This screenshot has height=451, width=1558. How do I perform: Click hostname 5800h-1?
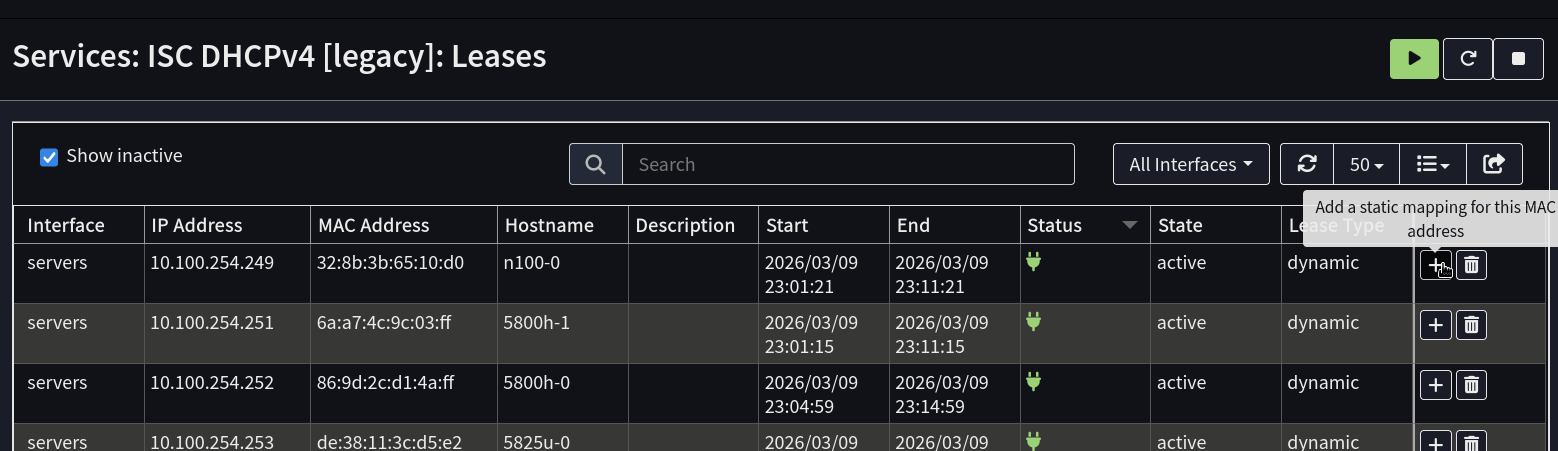pos(537,323)
